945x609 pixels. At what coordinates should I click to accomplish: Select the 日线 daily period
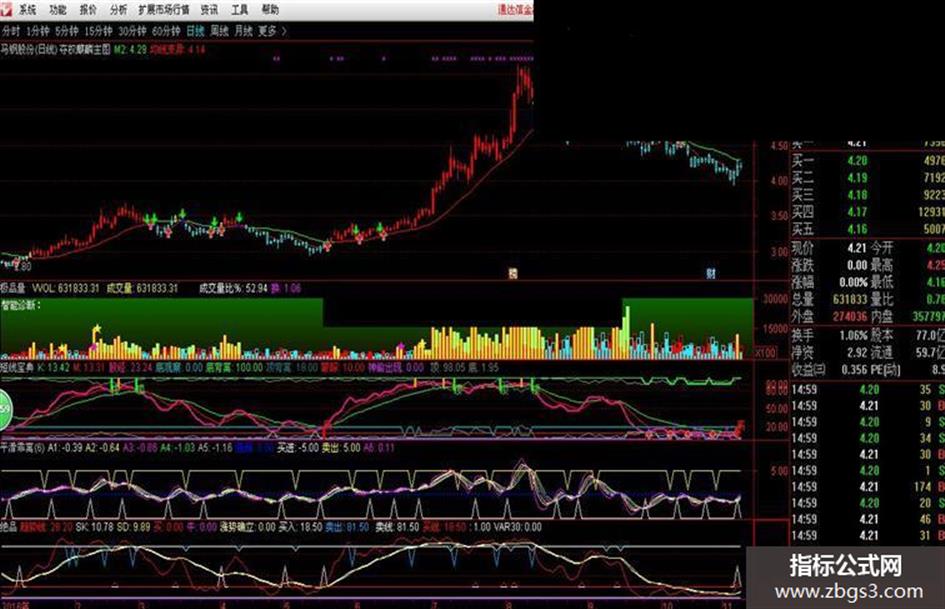click(195, 31)
